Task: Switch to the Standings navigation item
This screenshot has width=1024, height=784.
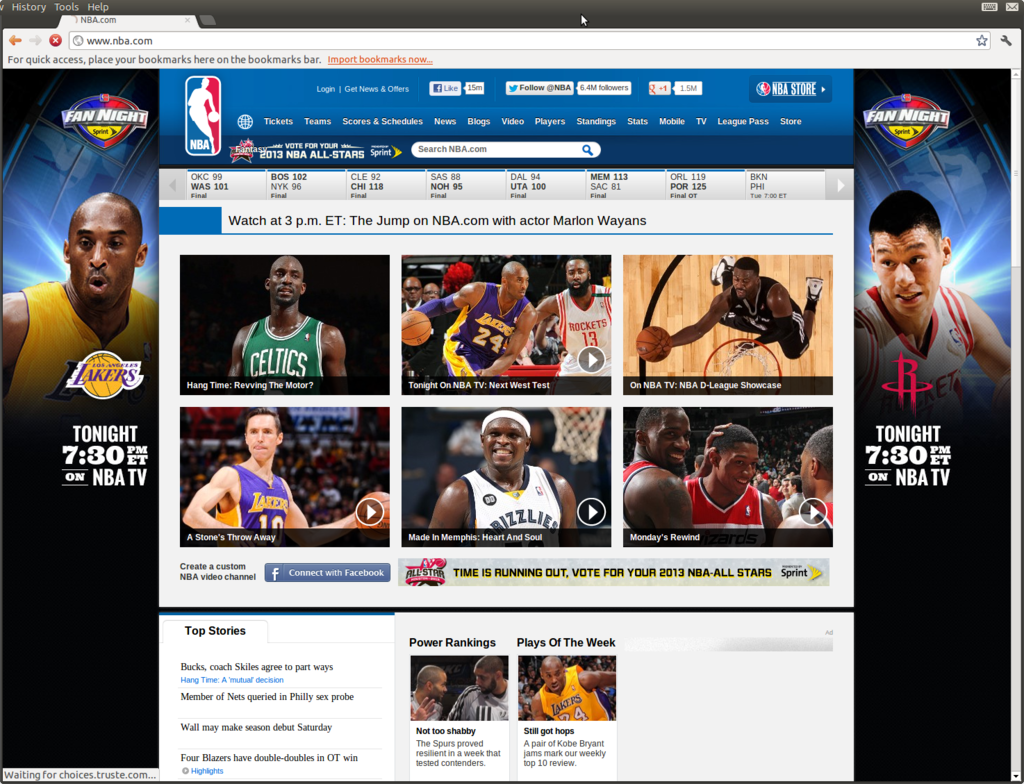Action: 596,121
